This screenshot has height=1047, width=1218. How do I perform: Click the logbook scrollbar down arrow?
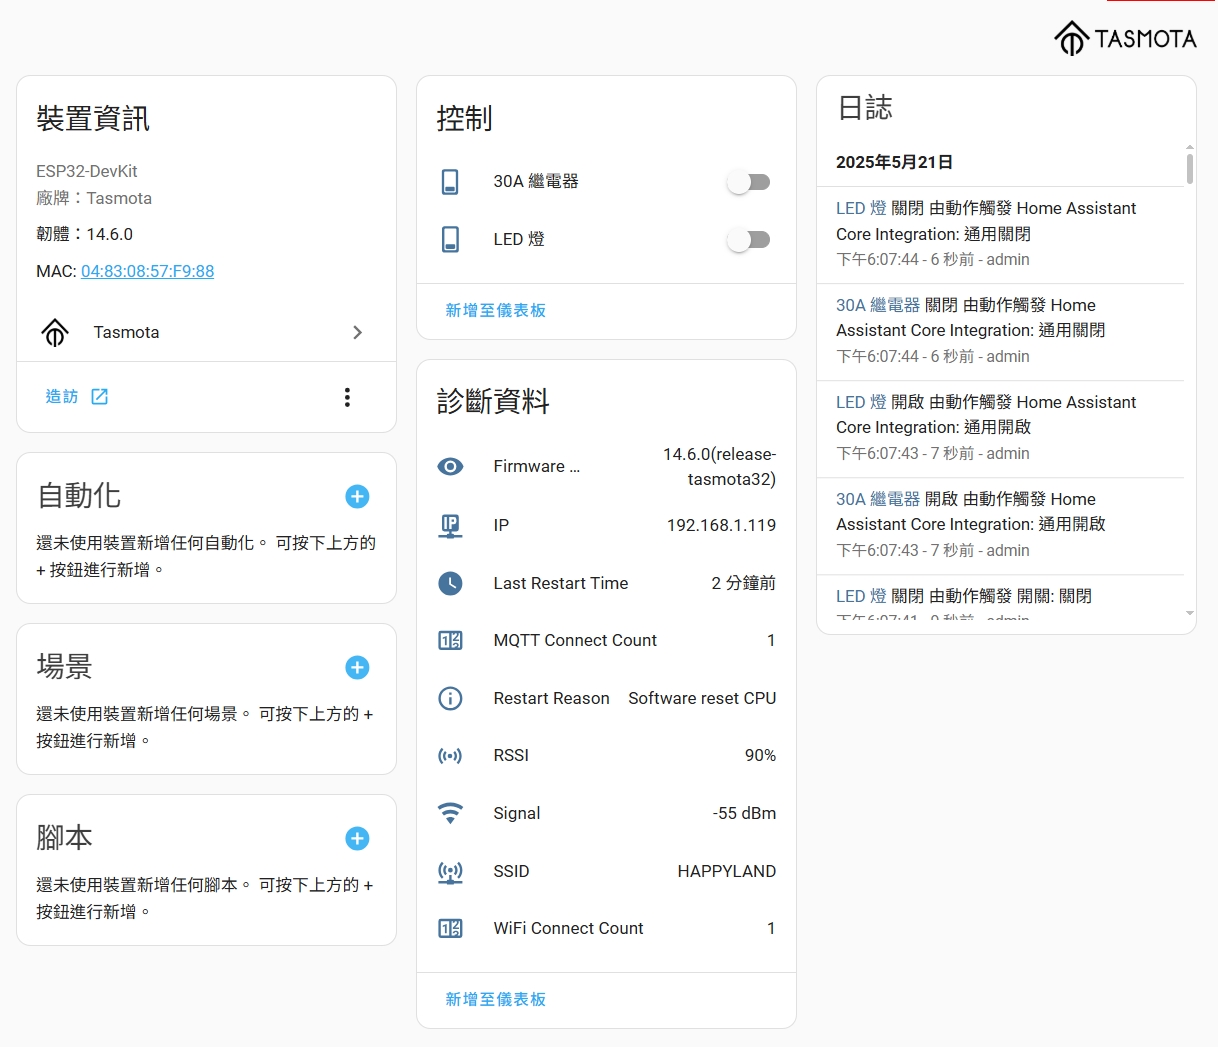pos(1189,613)
